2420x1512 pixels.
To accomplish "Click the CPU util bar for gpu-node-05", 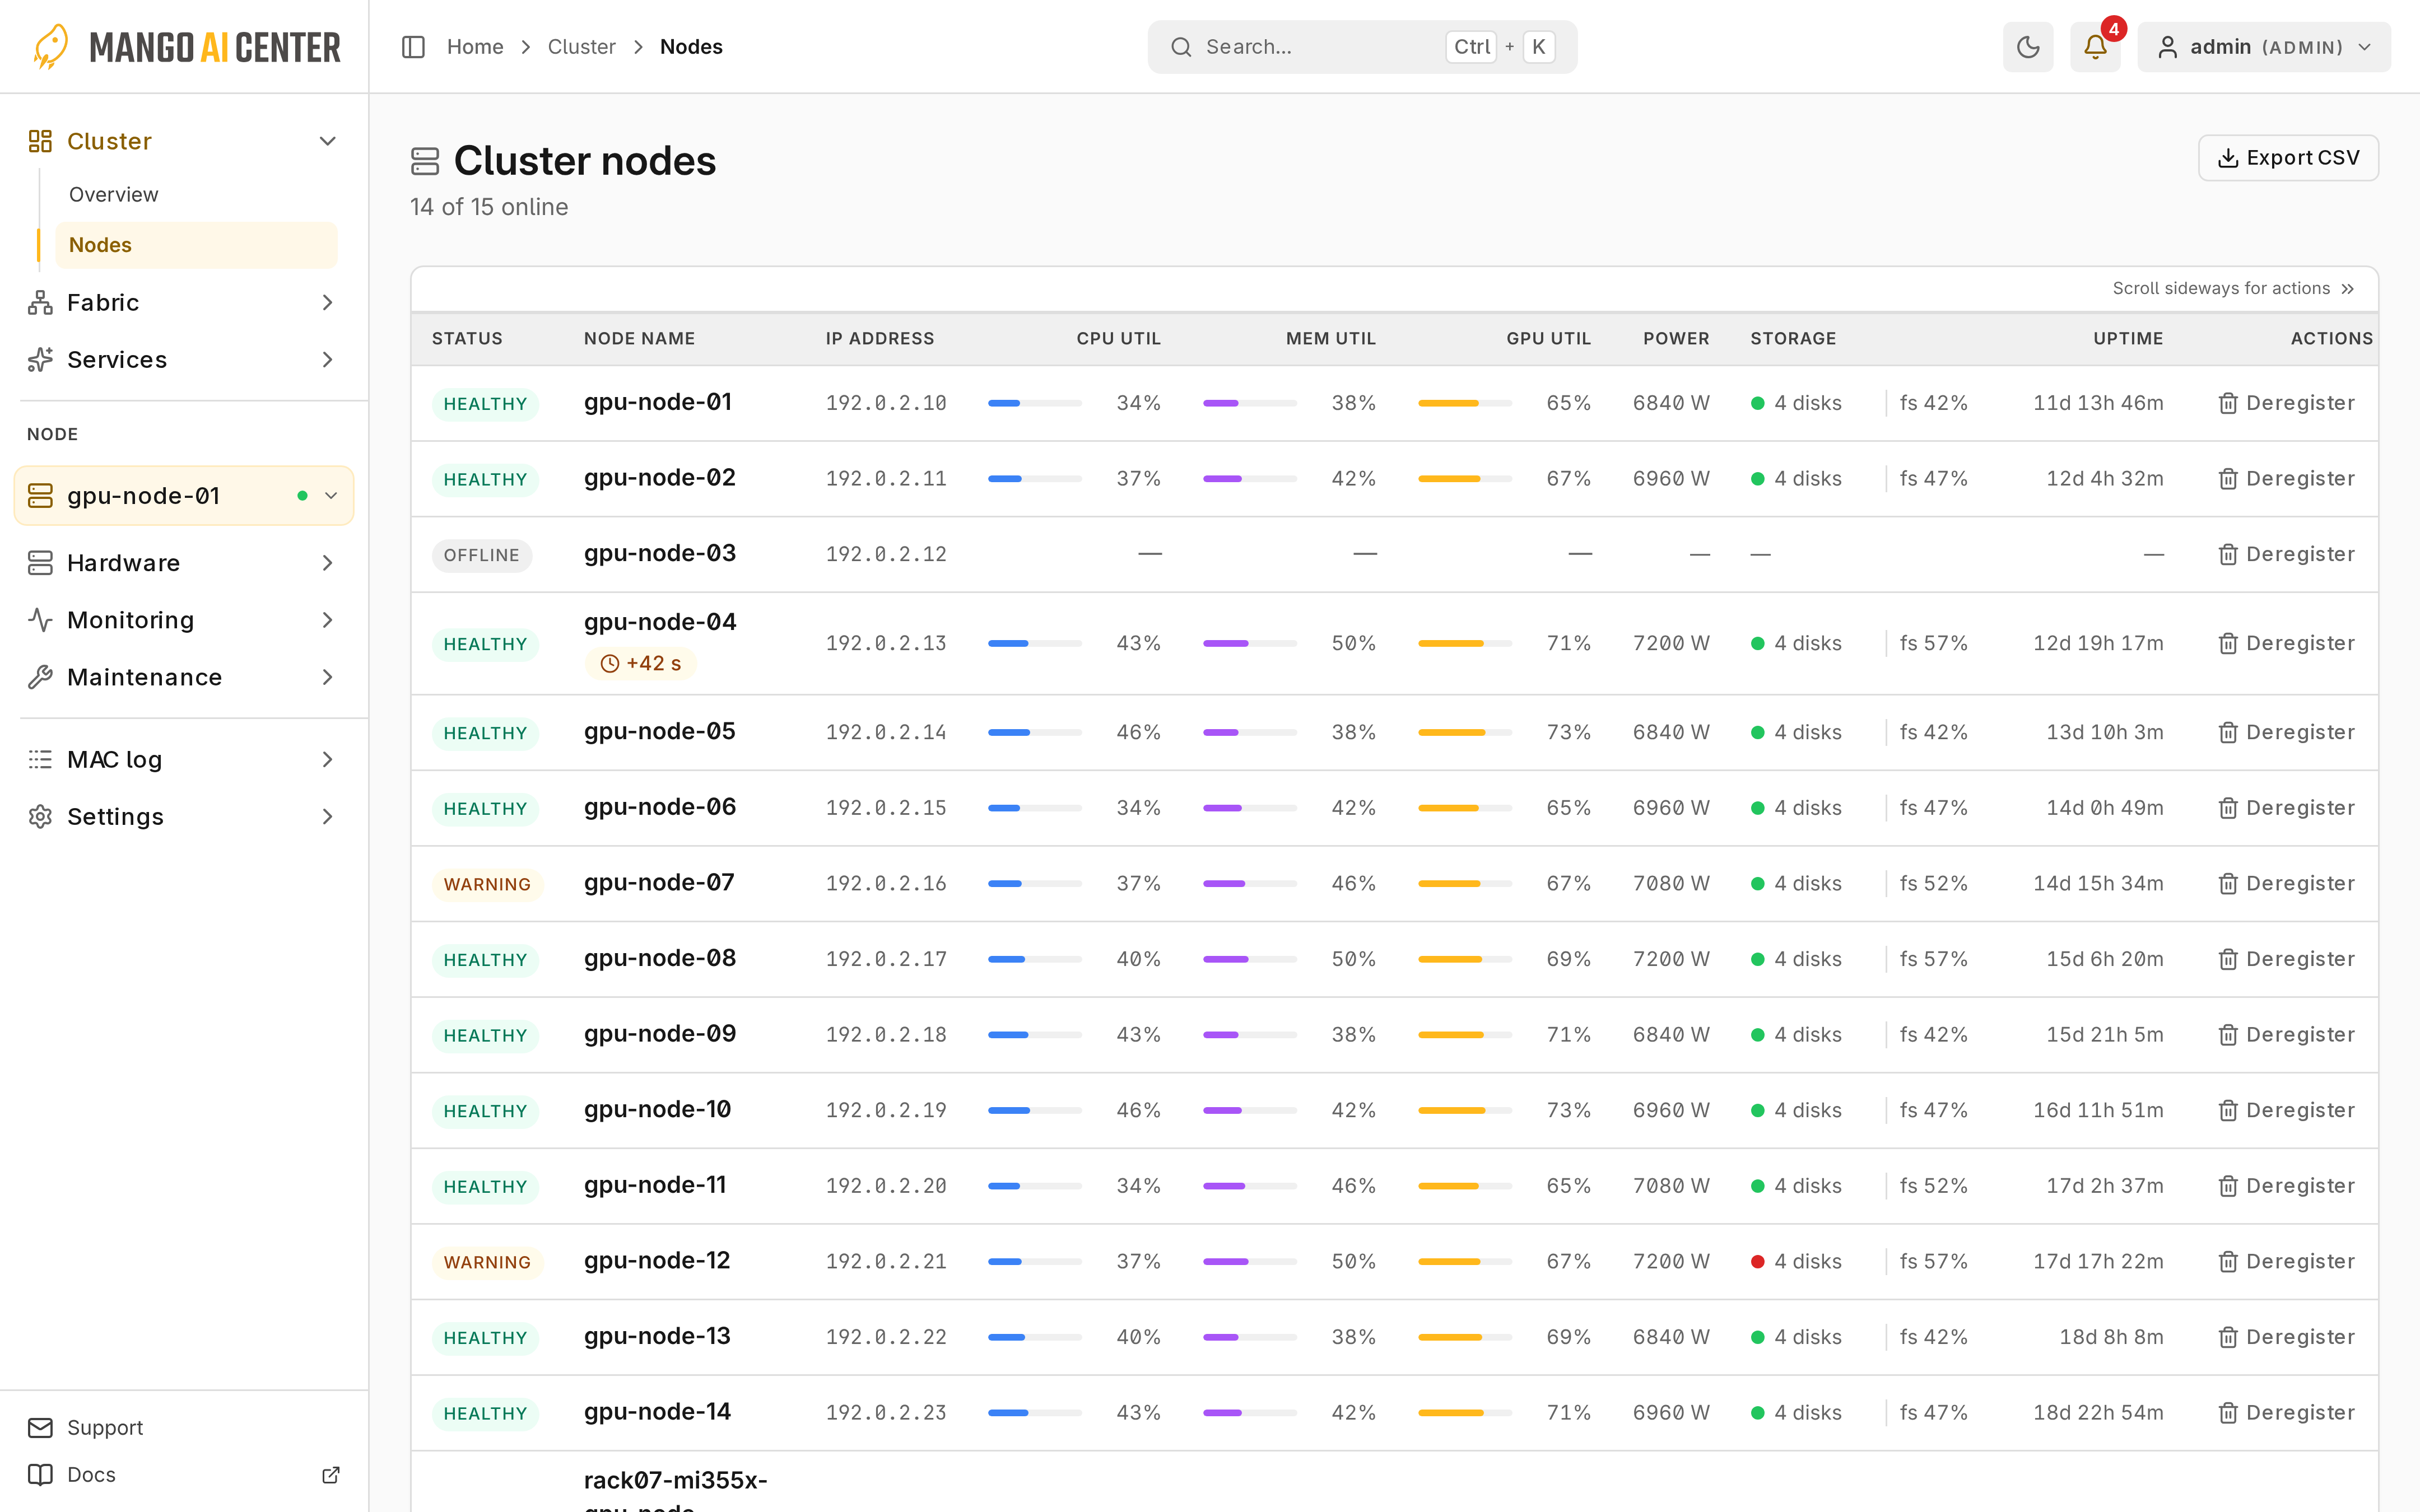I will (x=1034, y=732).
